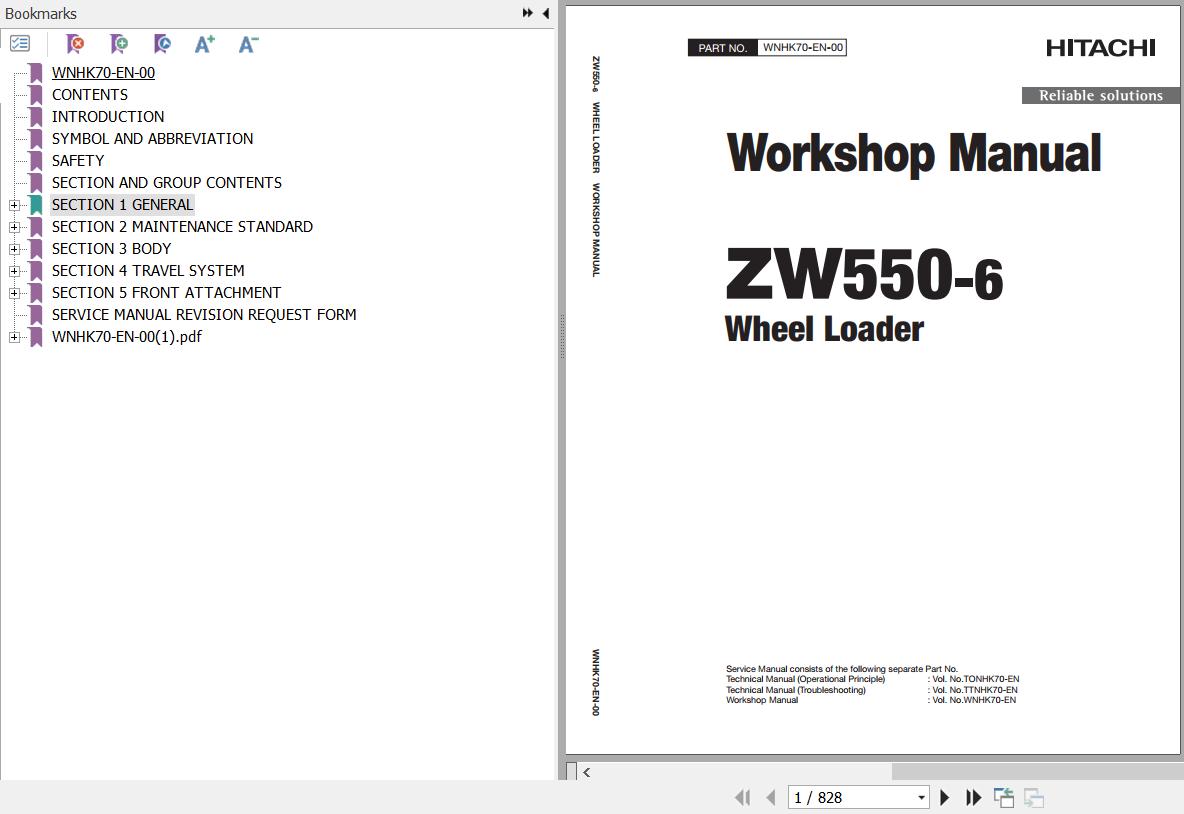Expand SECTION 2 MAINTENANCE STANDARD bookmark
The width and height of the screenshot is (1184, 814).
(x=14, y=227)
